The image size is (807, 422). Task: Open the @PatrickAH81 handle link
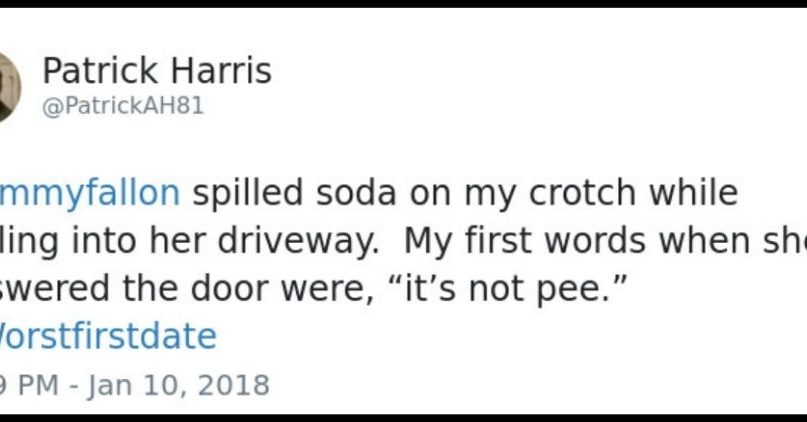pos(123,106)
